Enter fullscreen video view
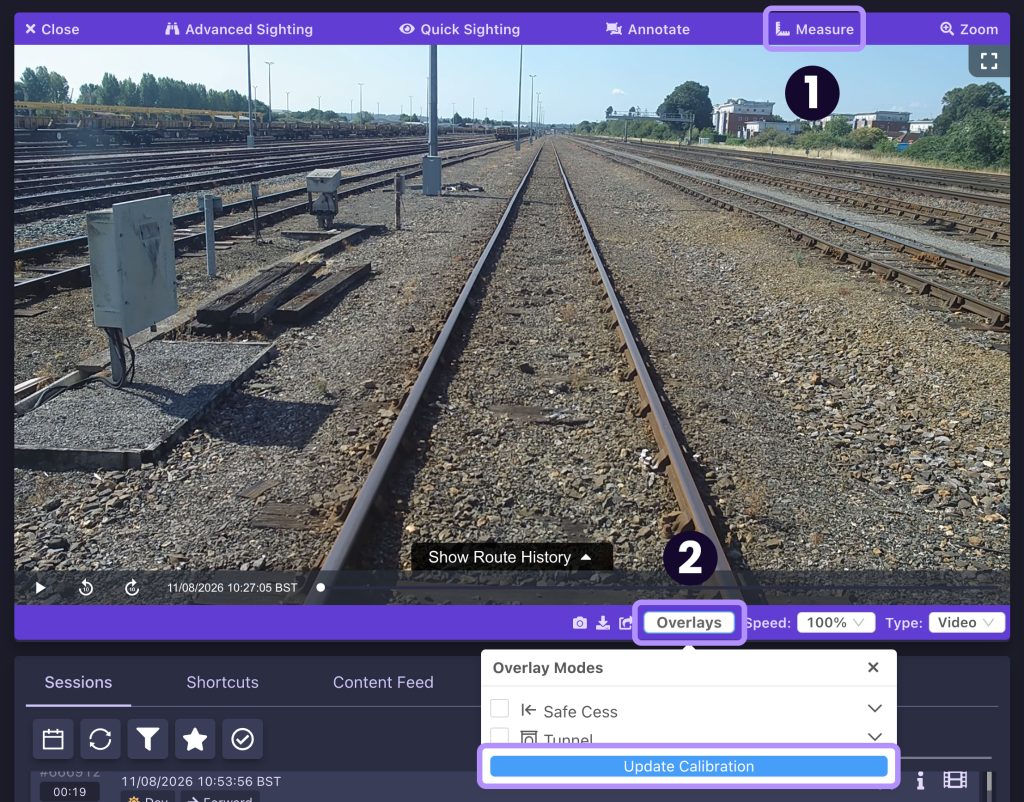The height and width of the screenshot is (802, 1024). coord(989,61)
